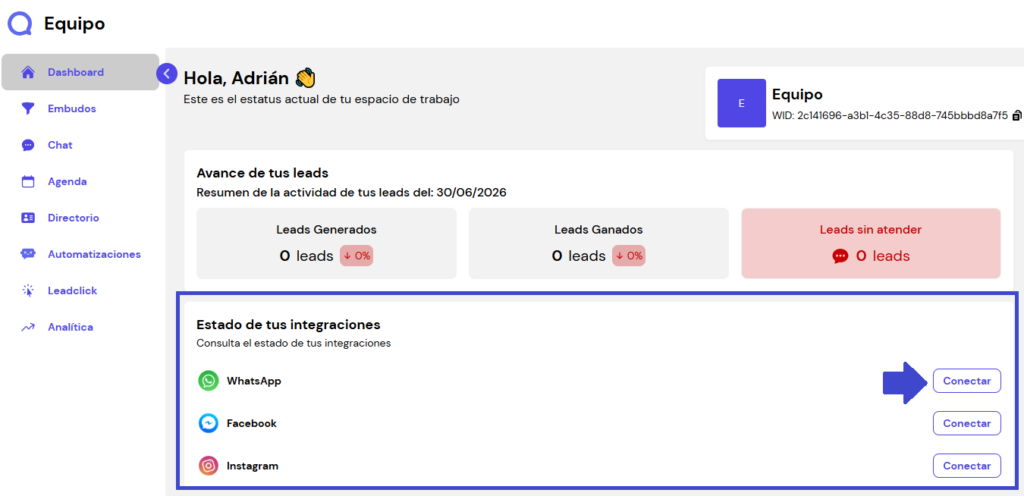Click the Instagram logo icon

[x=208, y=466]
